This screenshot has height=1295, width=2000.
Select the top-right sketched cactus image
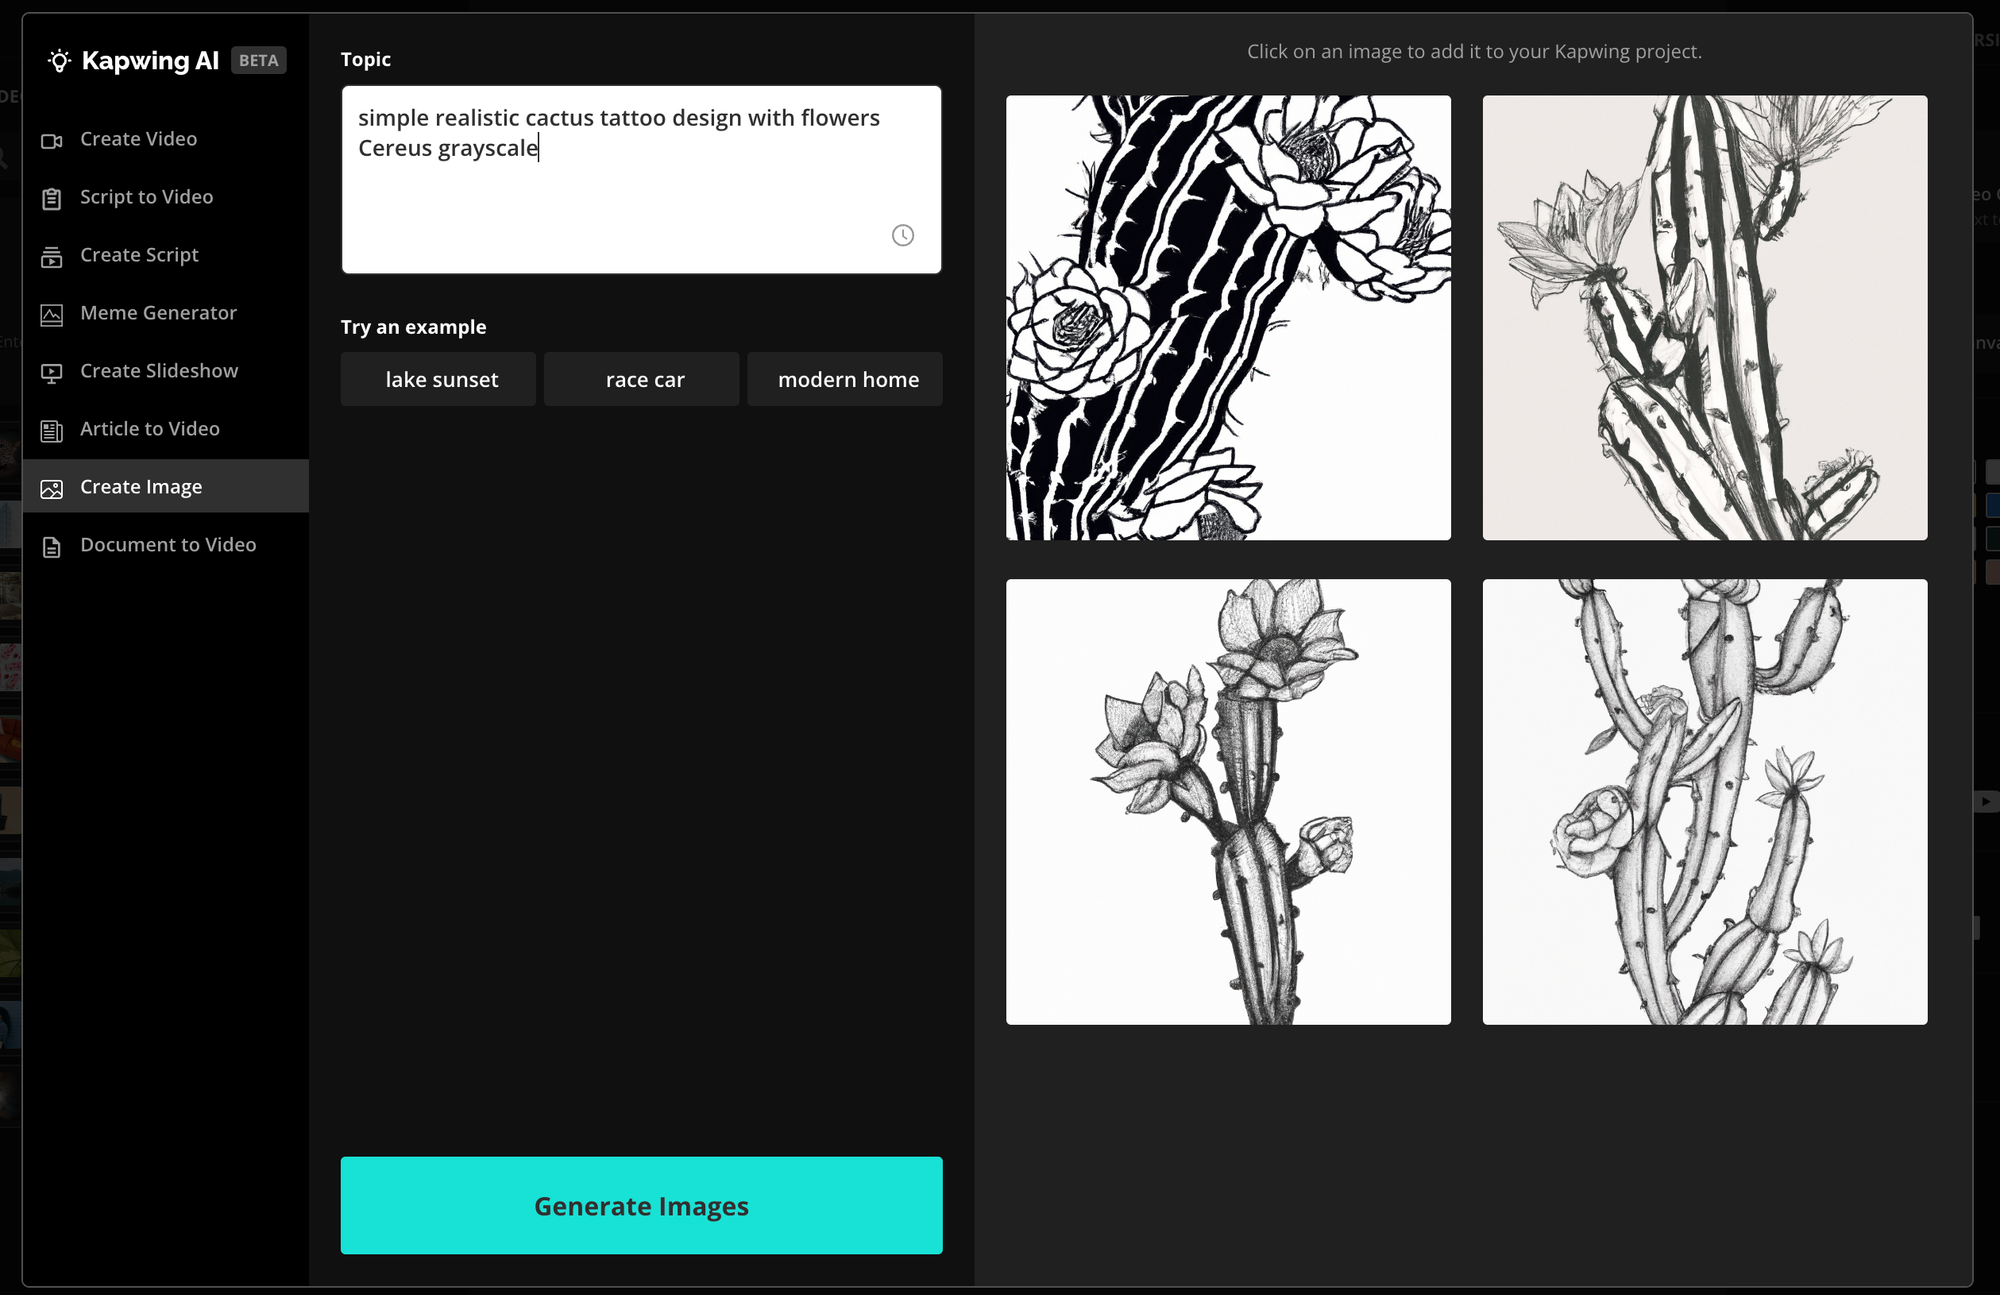pyautogui.click(x=1704, y=318)
